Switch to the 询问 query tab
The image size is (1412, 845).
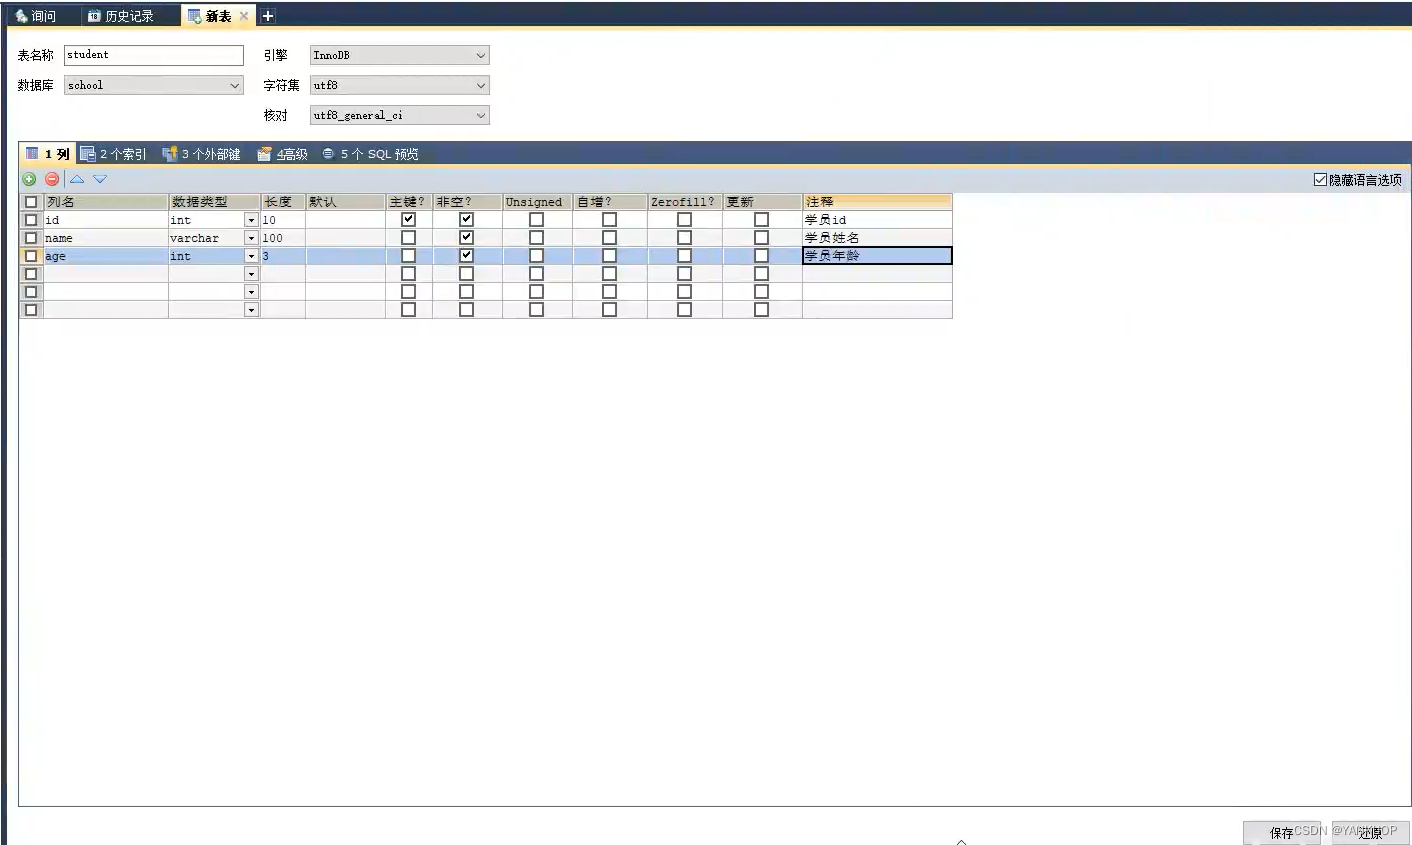(x=36, y=16)
